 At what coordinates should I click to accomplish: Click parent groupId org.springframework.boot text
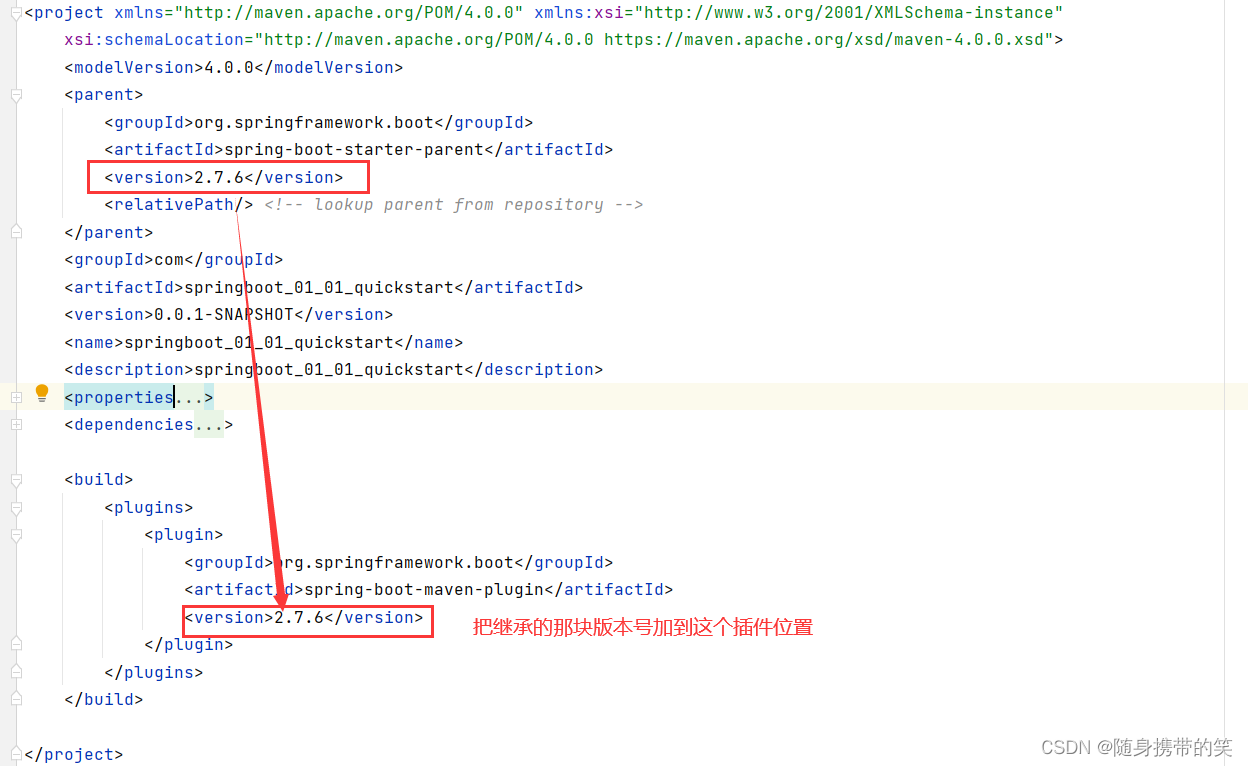tap(314, 122)
